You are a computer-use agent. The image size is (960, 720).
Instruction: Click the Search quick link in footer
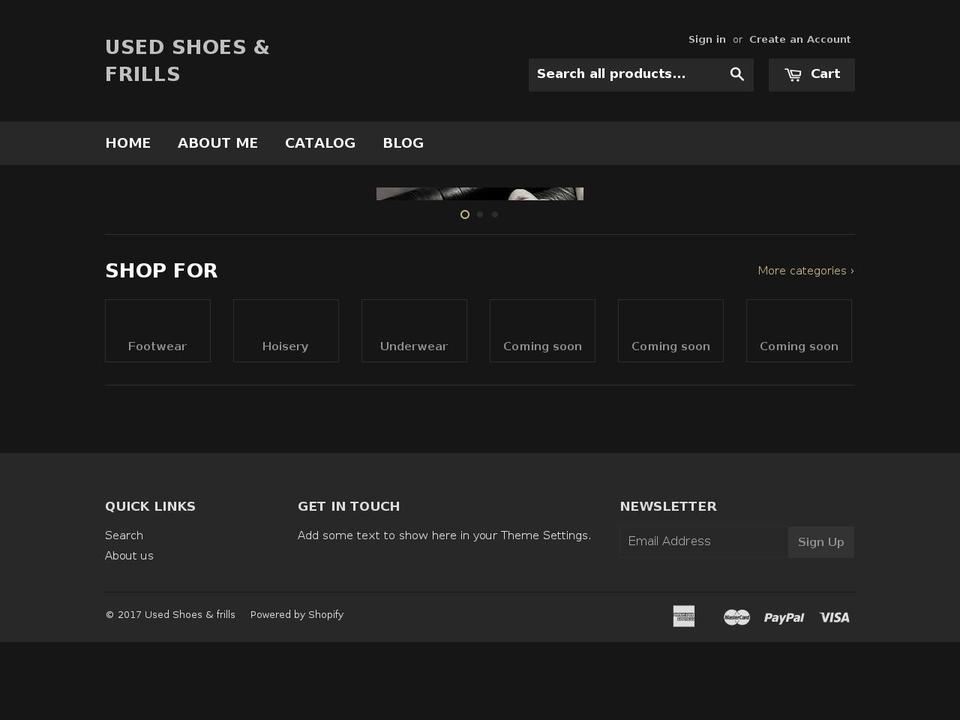tap(124, 535)
